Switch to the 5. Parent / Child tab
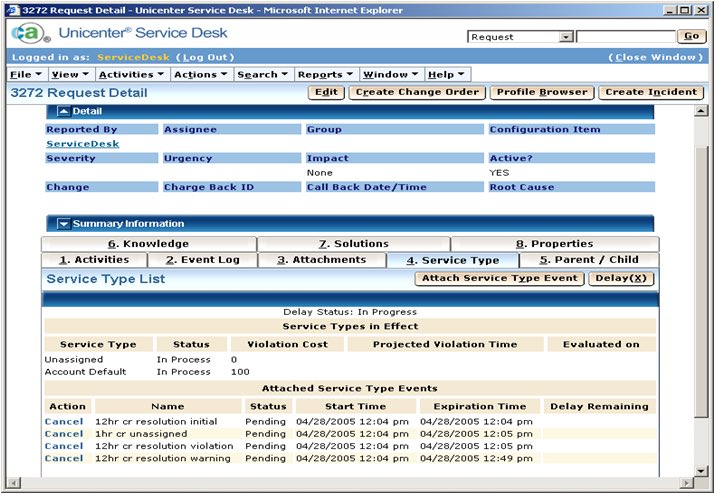Image resolution: width=715 pixels, height=494 pixels. (589, 260)
